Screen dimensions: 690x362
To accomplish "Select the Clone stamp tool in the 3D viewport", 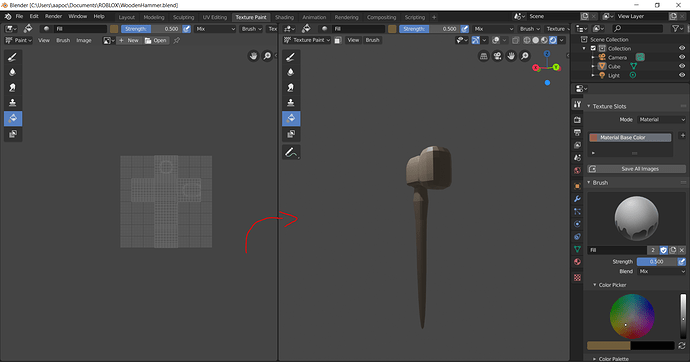I will (291, 103).
